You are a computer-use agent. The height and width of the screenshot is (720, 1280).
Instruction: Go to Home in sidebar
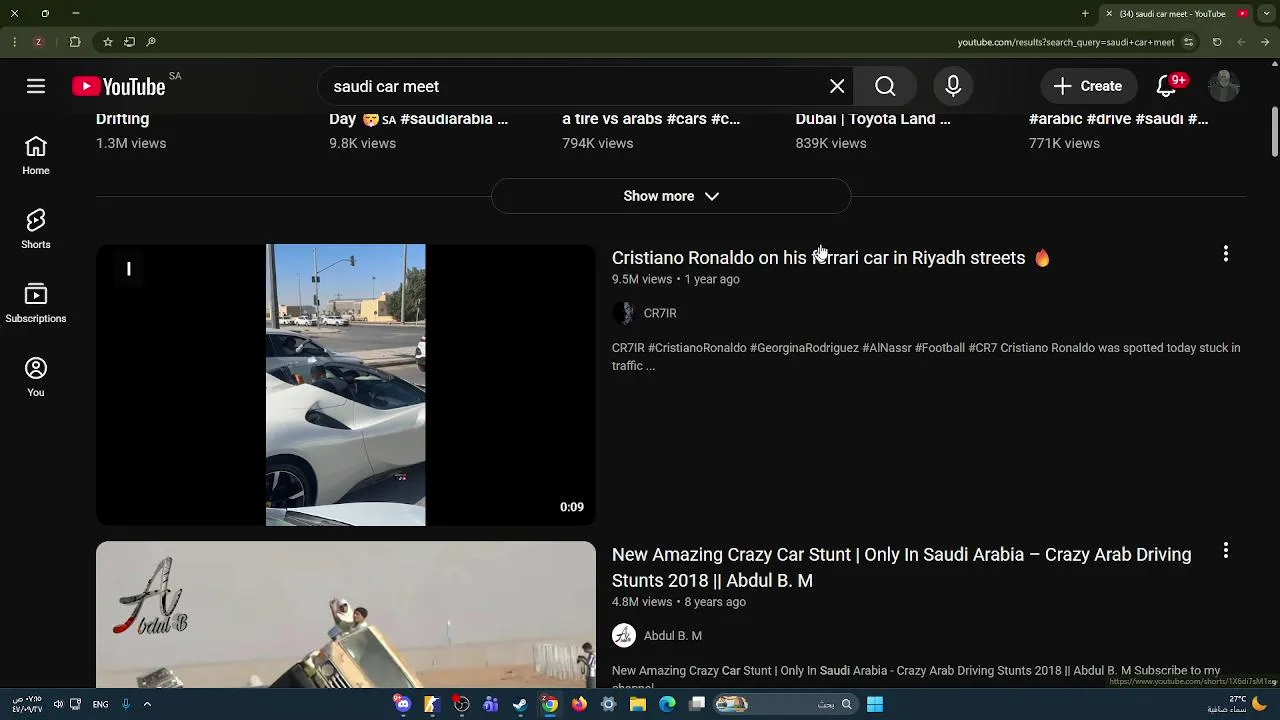point(36,156)
